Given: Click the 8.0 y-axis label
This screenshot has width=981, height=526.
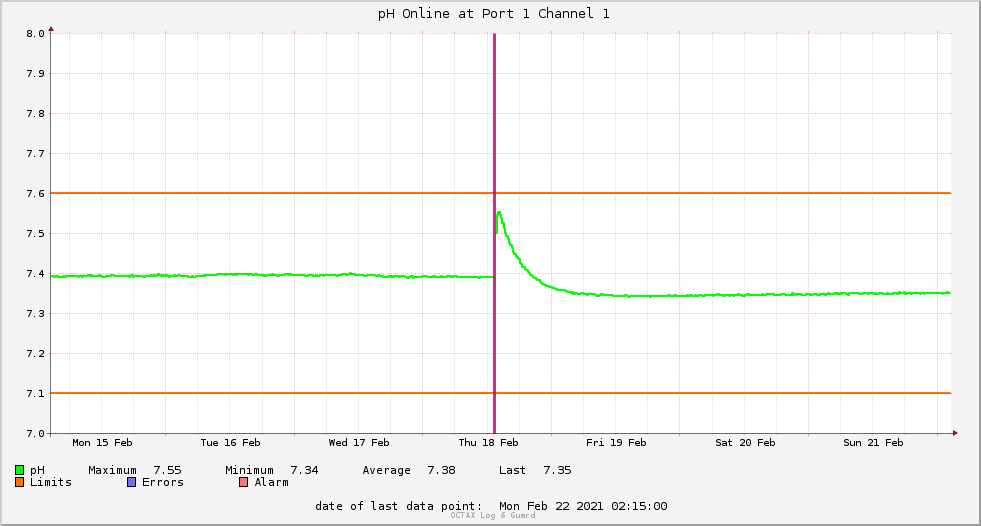Looking at the screenshot, I should 36,34.
